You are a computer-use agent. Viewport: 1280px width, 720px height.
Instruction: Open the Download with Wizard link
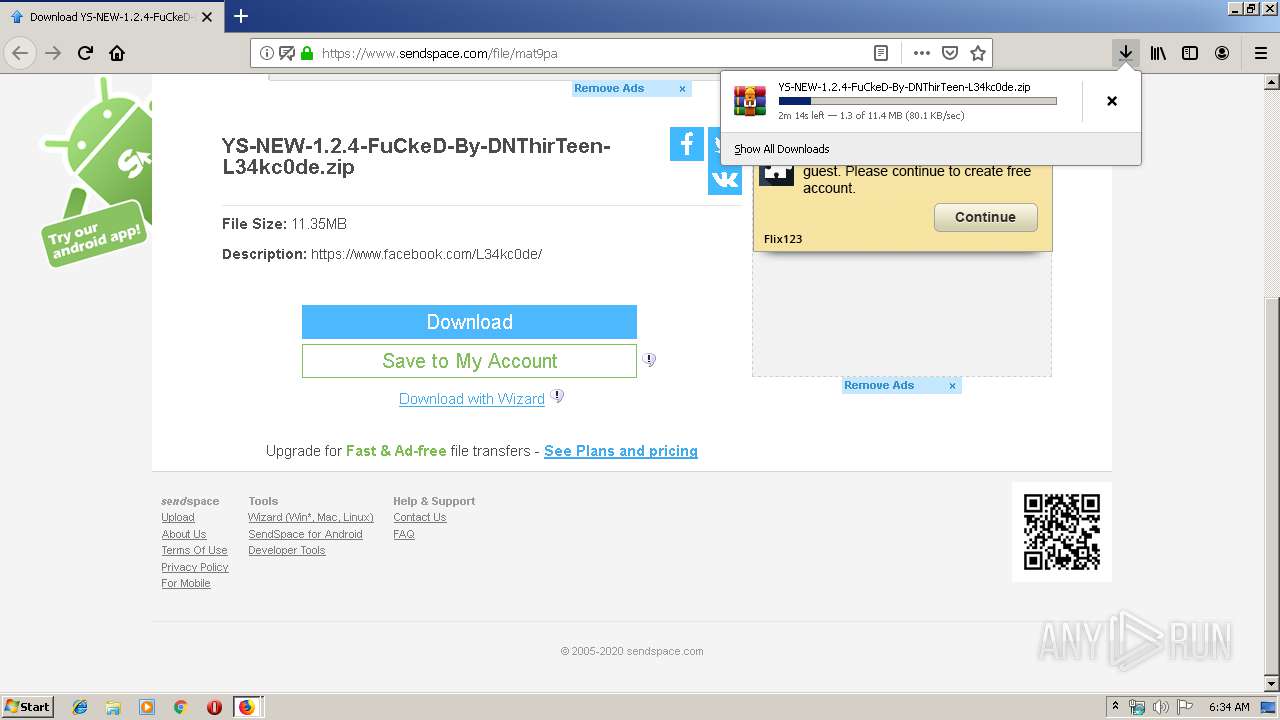pyautogui.click(x=472, y=399)
